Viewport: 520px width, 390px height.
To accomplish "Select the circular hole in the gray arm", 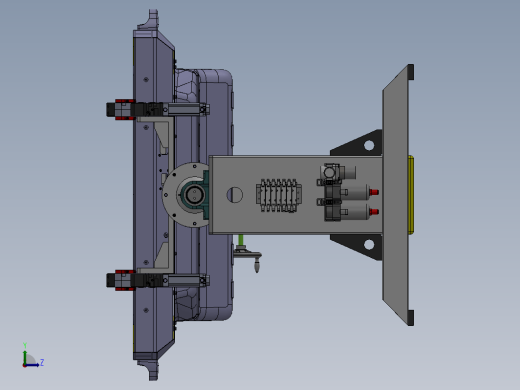I will click(235, 195).
